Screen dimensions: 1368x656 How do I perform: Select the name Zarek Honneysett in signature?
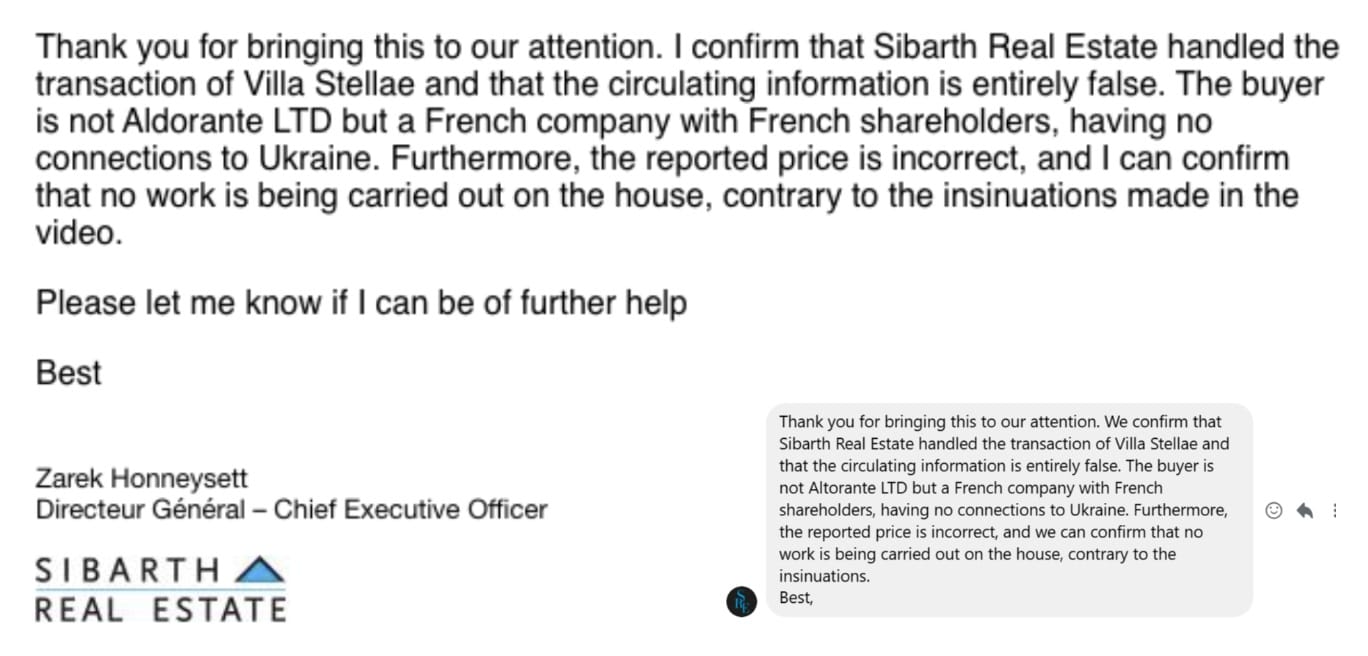142,478
